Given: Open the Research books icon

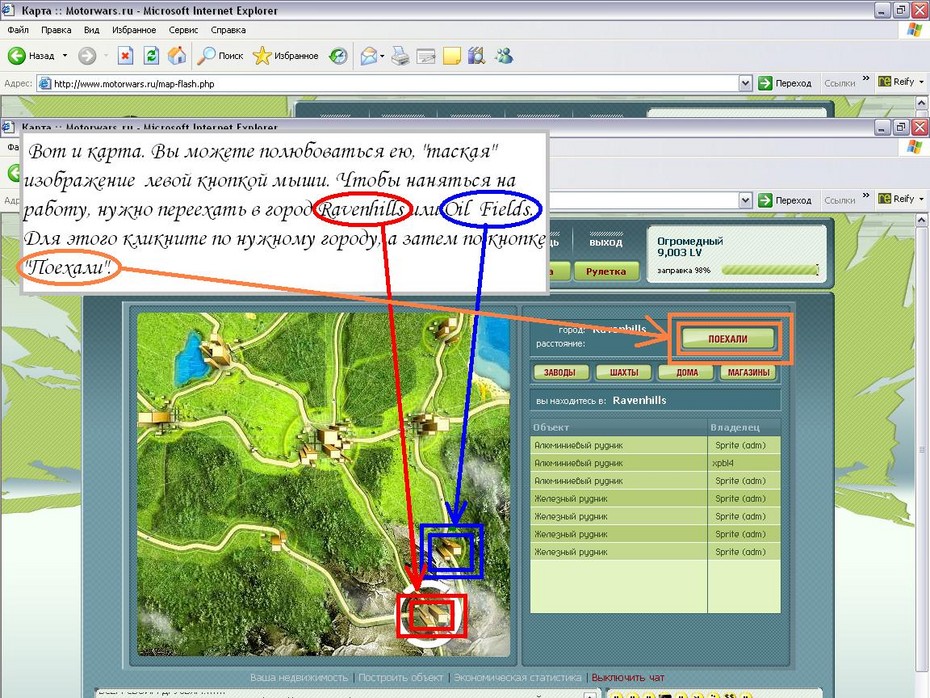Looking at the screenshot, I should (477, 56).
